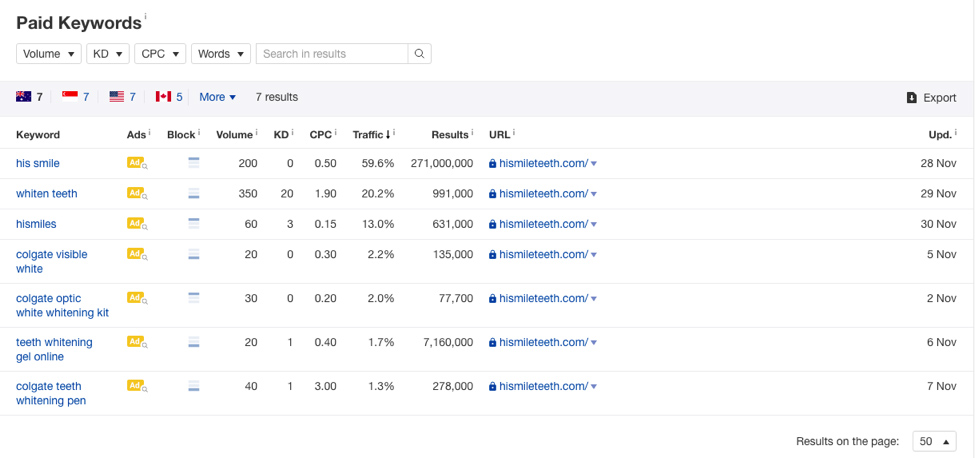Open Ad preview for 'colgate visible white'
Screen dimensions: 975x458
(x=137, y=254)
